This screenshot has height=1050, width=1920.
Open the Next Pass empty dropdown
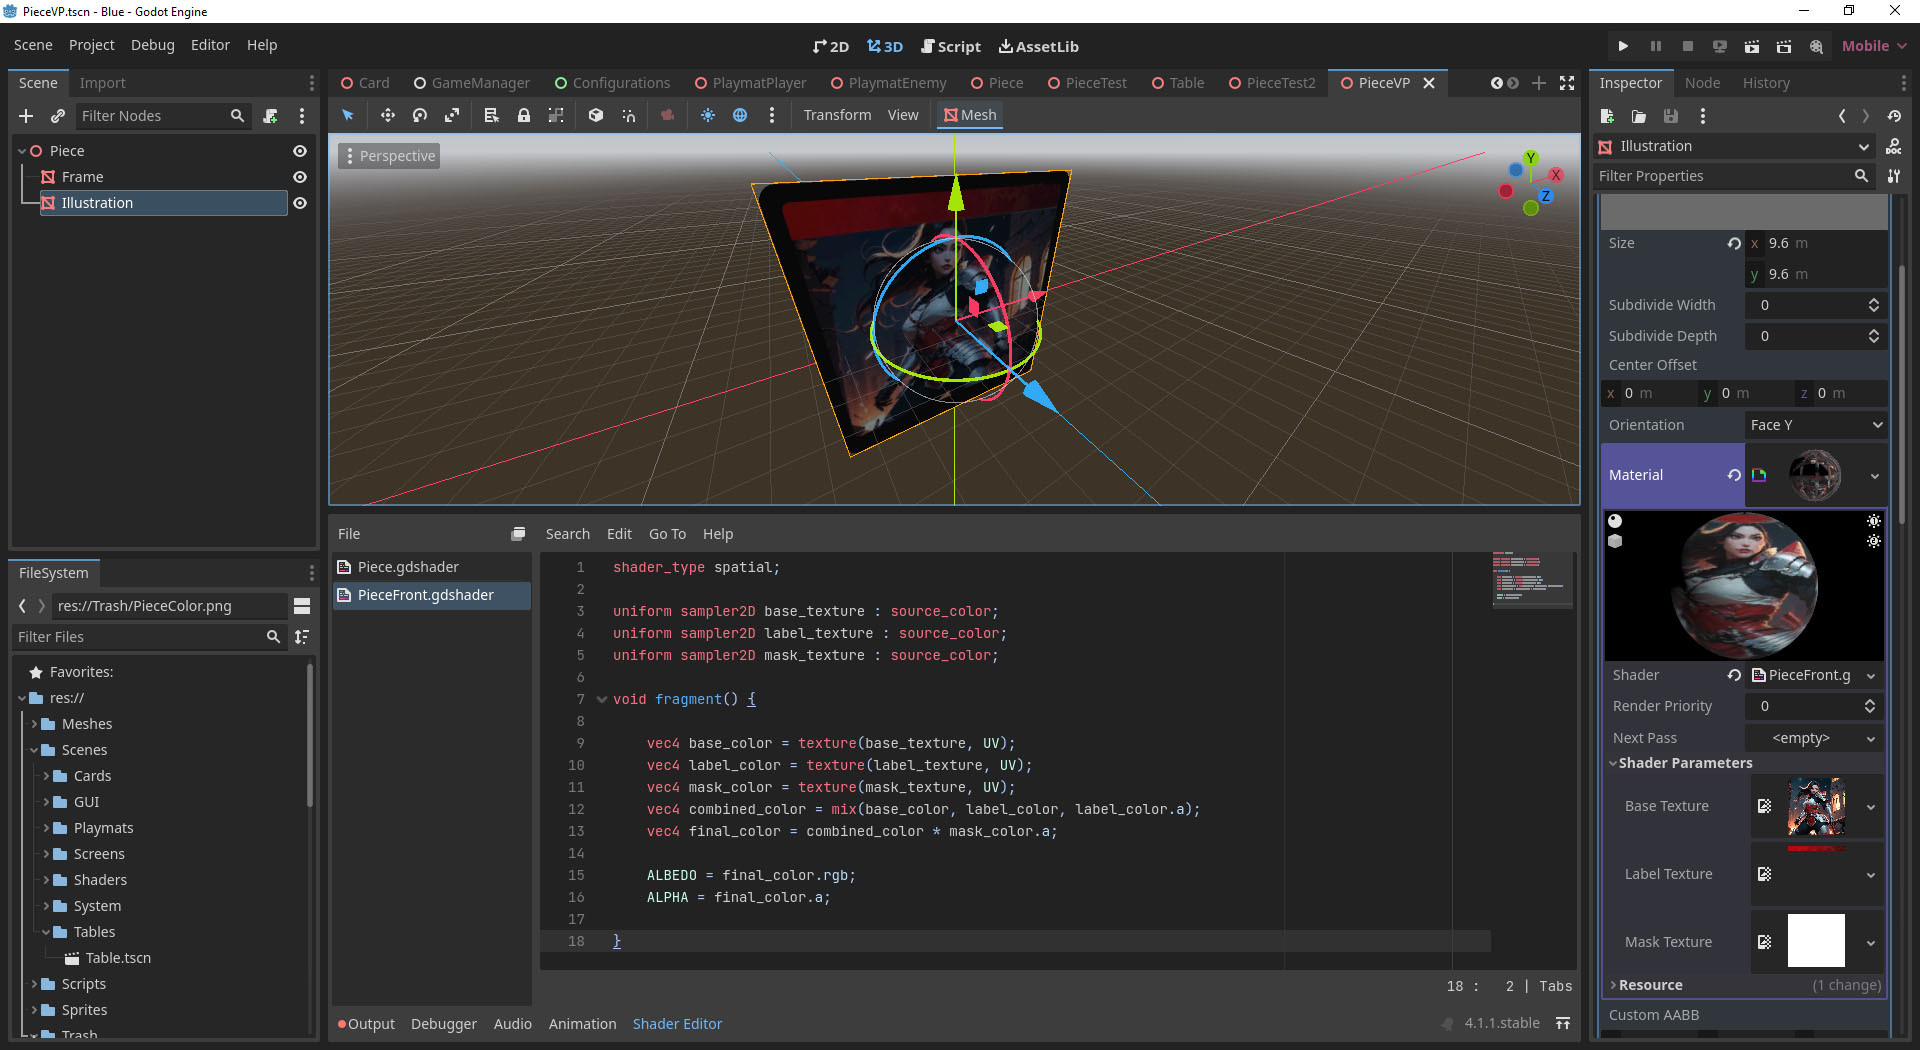[x=1815, y=738]
